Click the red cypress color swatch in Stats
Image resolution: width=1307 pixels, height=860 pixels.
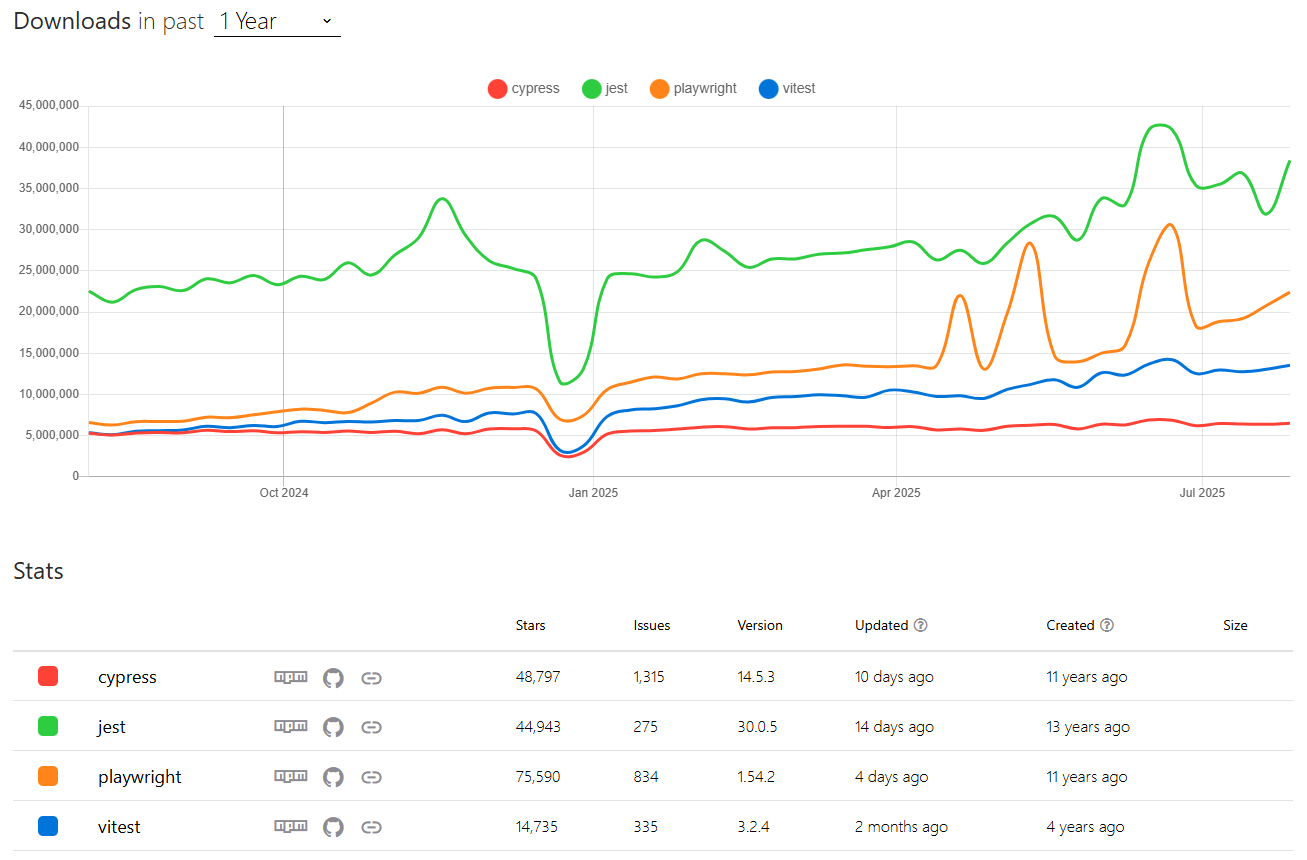coord(47,676)
